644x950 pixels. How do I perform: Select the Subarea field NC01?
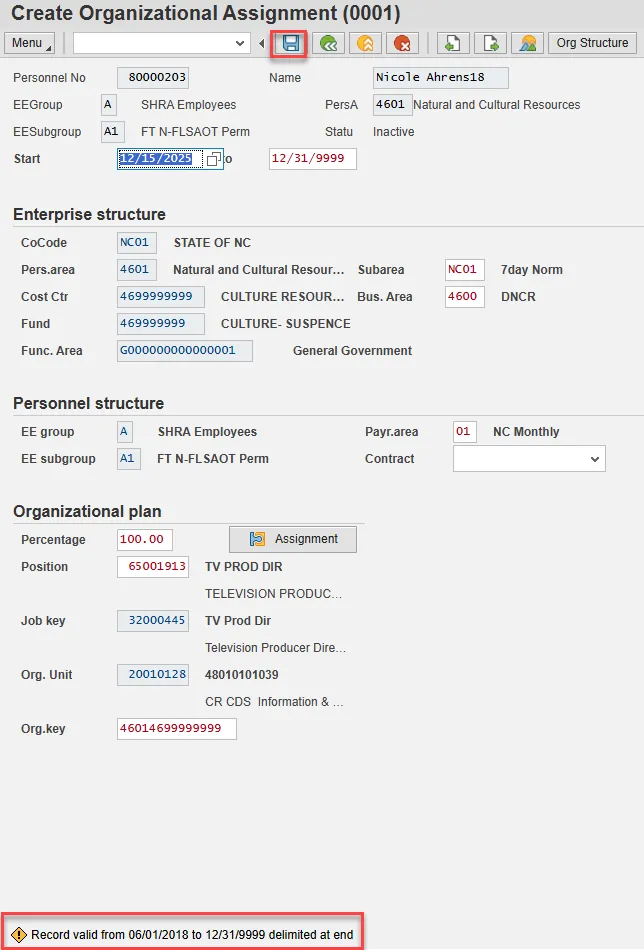pyautogui.click(x=464, y=270)
